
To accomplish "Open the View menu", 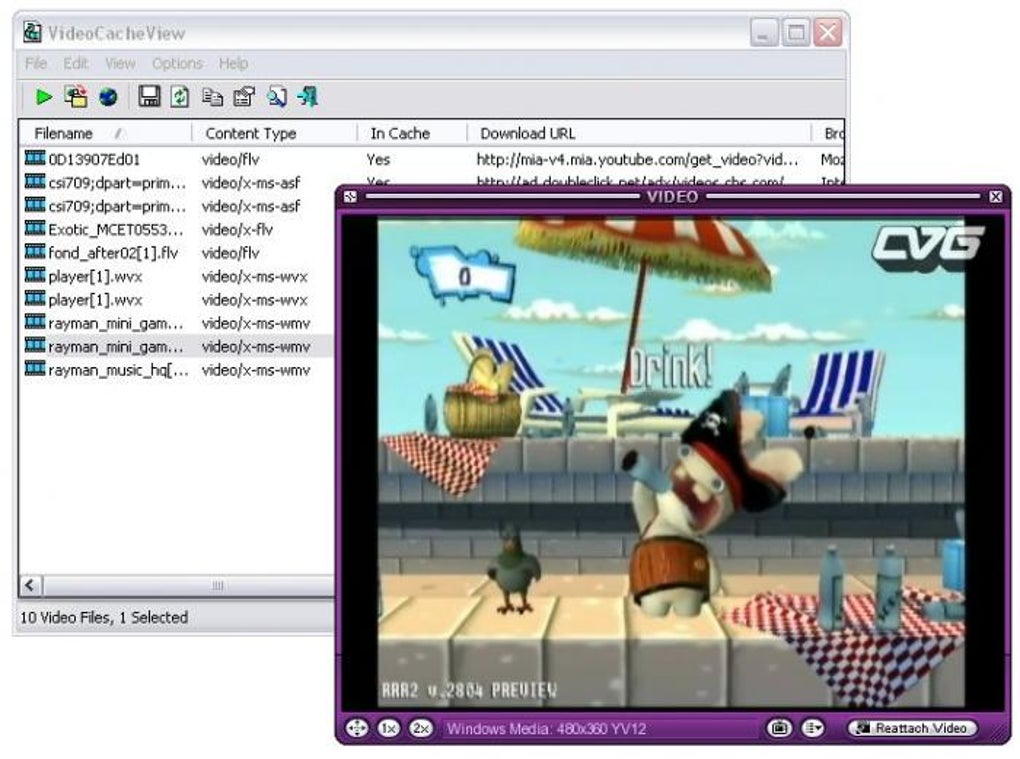I will [120, 63].
